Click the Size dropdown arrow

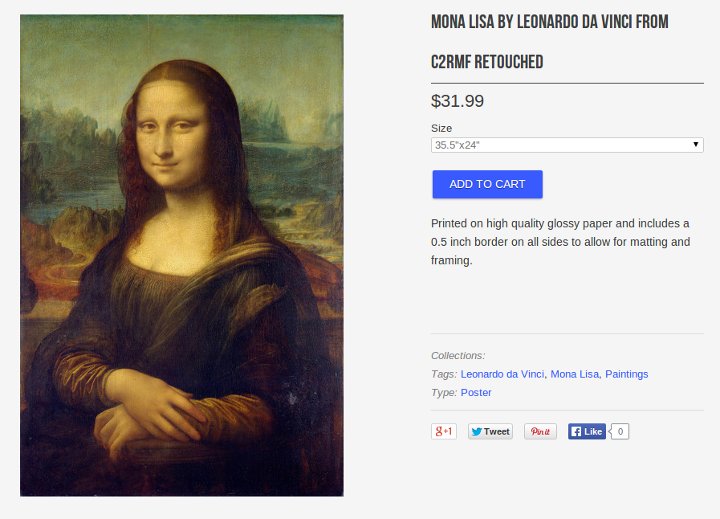pos(696,145)
